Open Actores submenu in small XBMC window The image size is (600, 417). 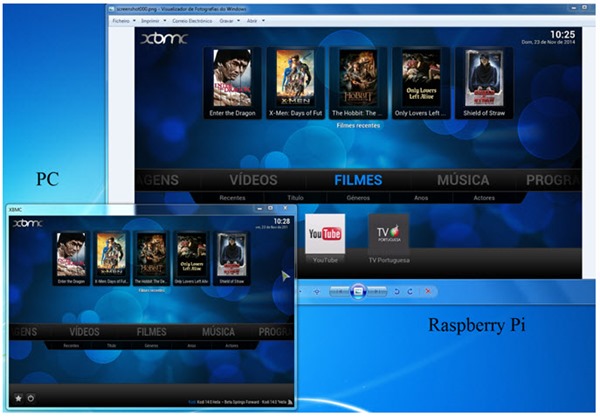point(232,345)
